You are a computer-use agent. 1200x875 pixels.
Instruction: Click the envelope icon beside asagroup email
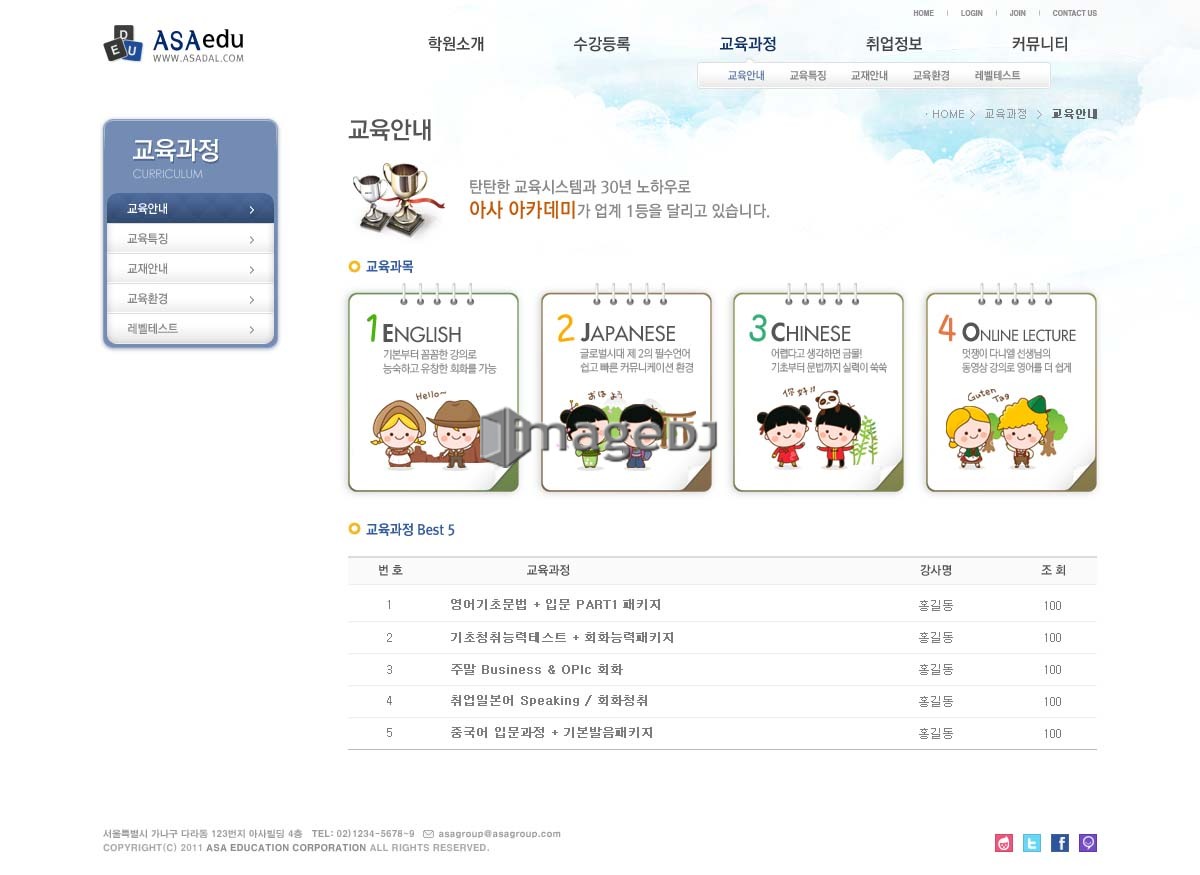click(x=428, y=833)
